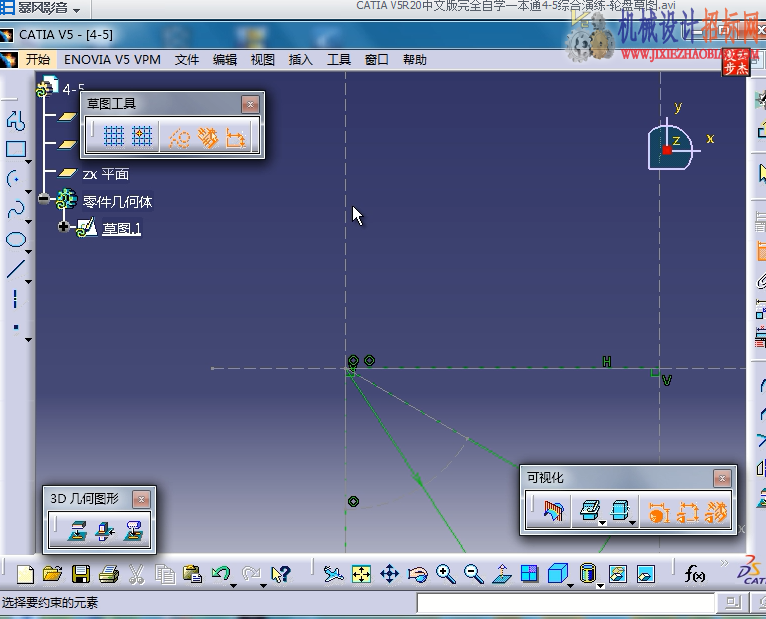766x619 pixels.
Task: Open the 插入 menu
Action: coord(300,60)
